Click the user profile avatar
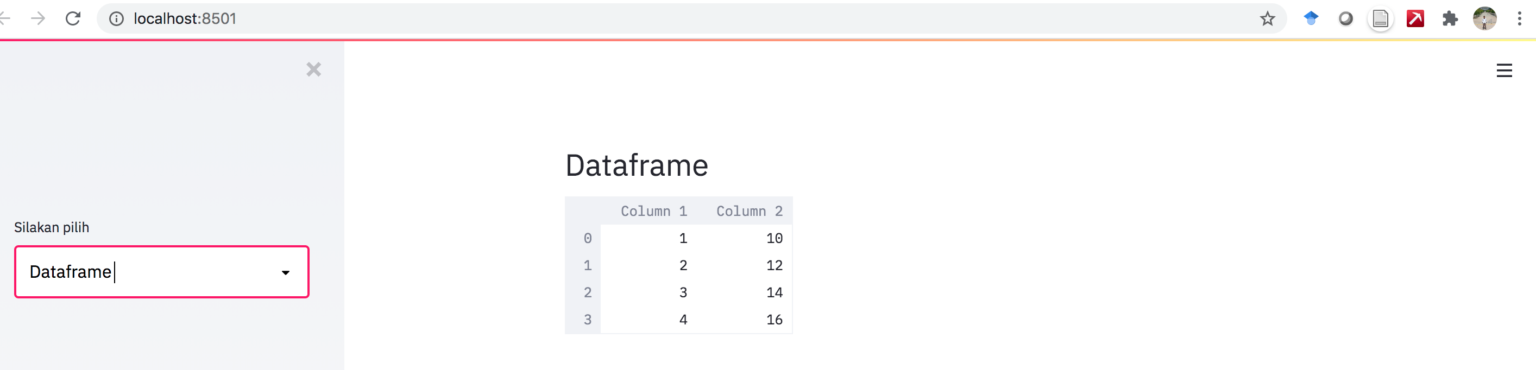 tap(1485, 18)
